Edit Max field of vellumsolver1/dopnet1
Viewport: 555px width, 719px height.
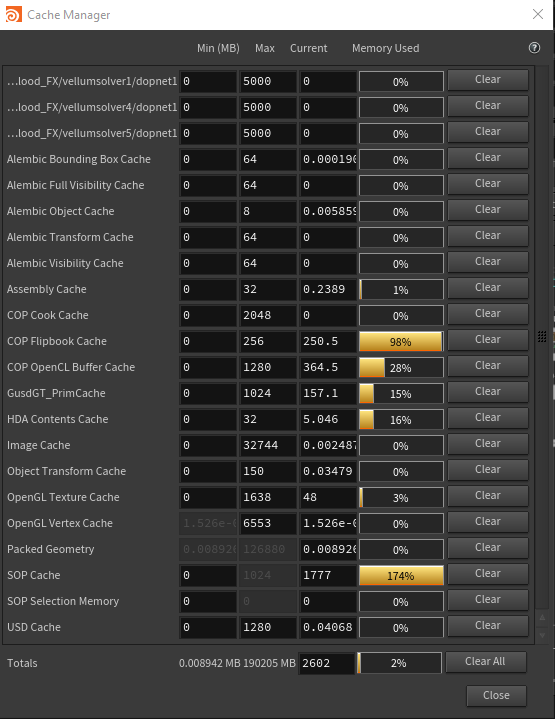pyautogui.click(x=268, y=81)
